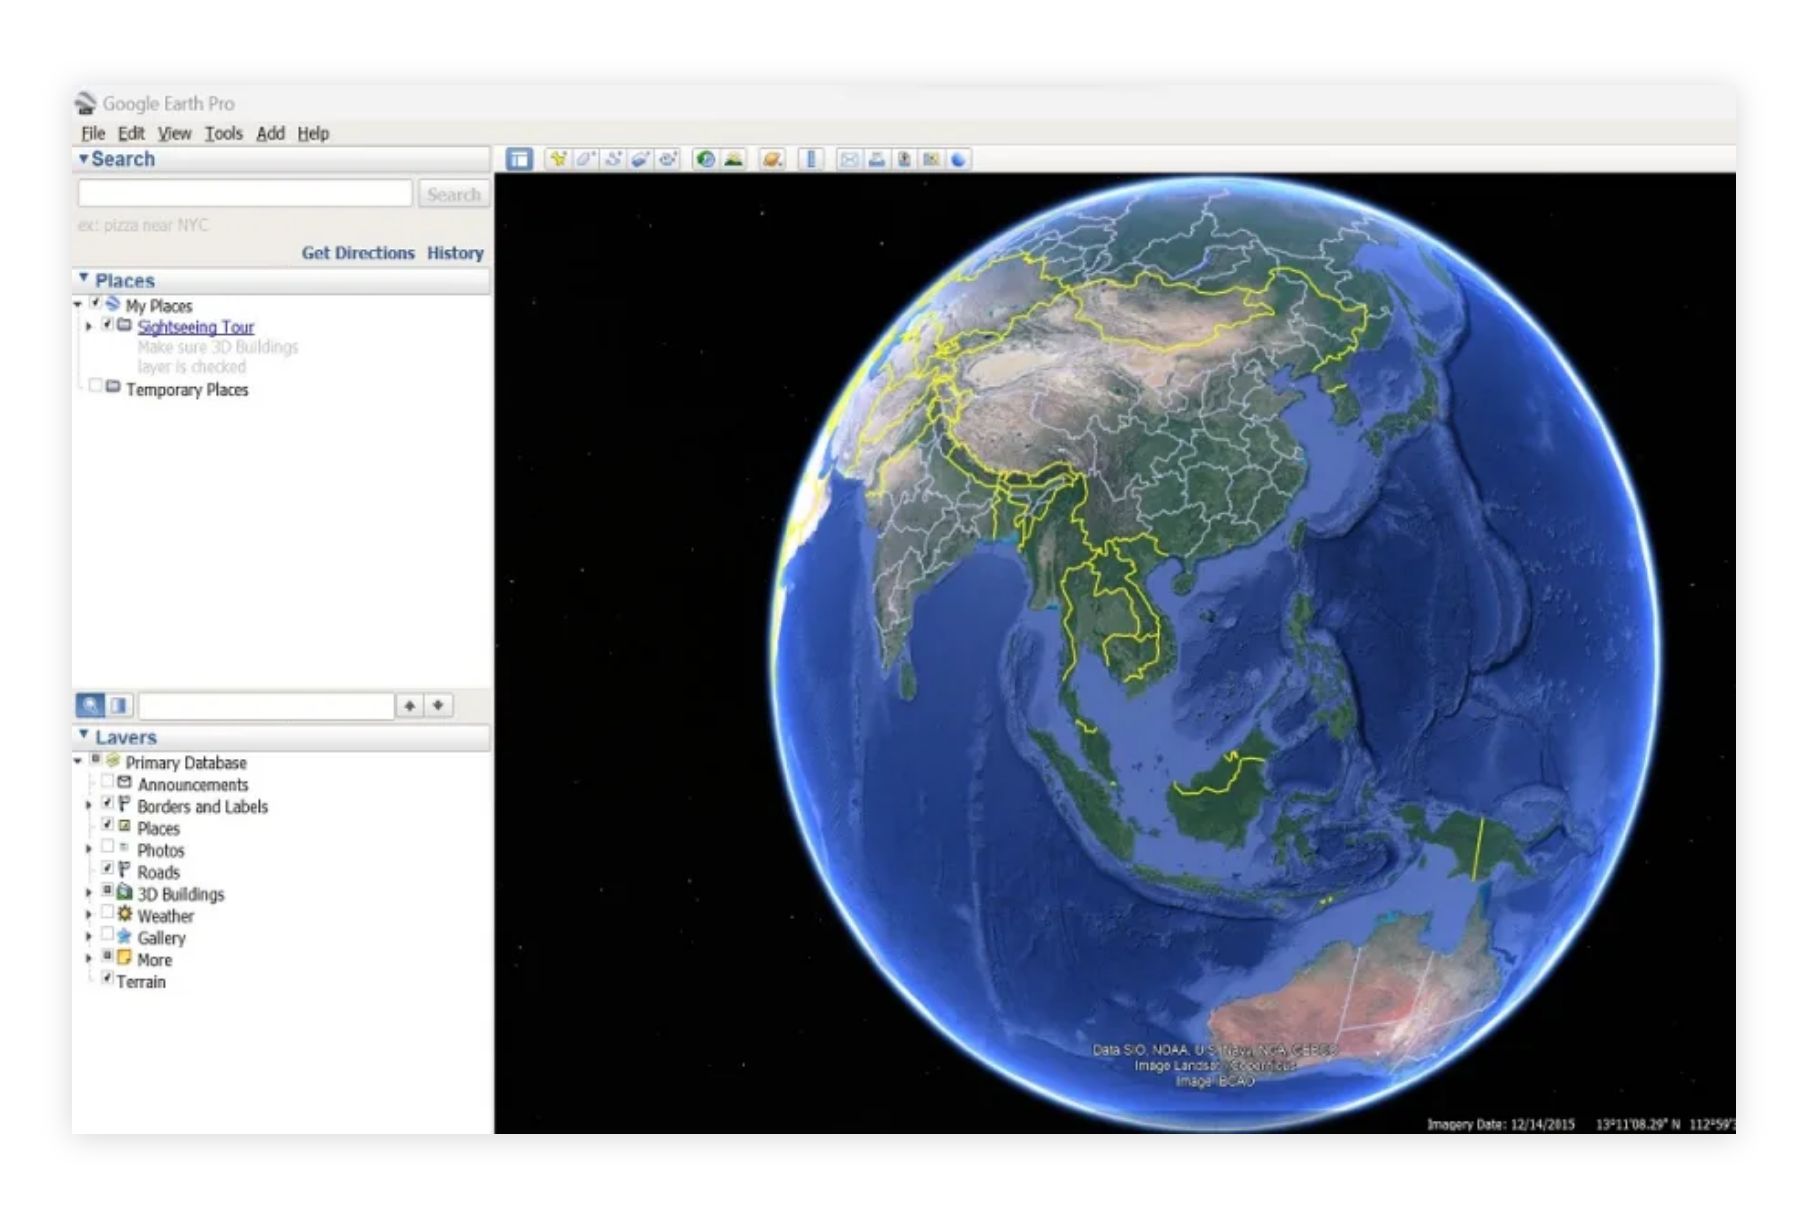
Task: Open the Add Image Overlay tool
Action: pyautogui.click(x=640, y=158)
